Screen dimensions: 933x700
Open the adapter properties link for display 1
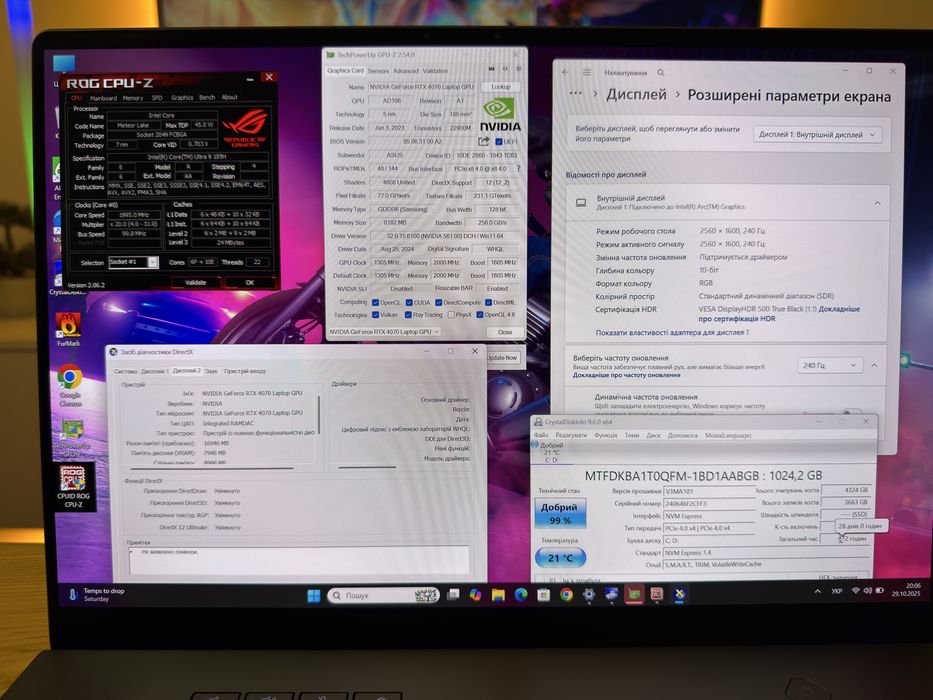click(672, 333)
